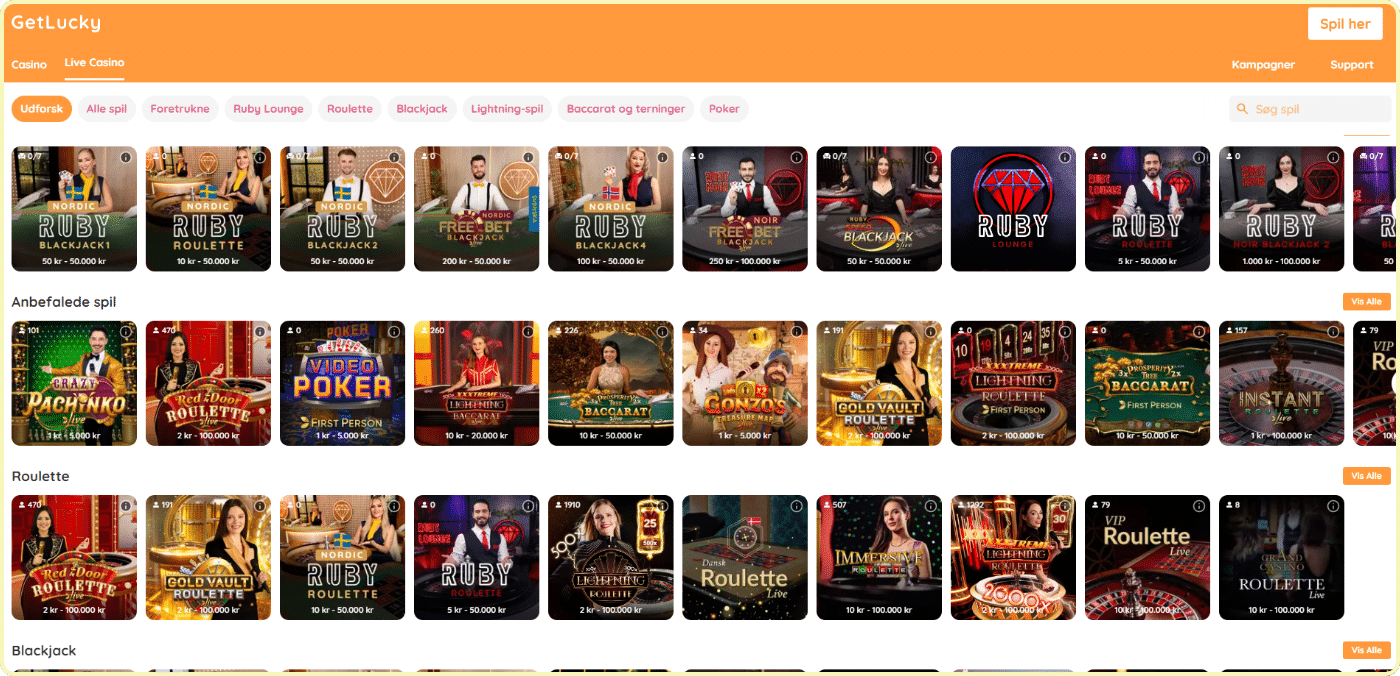
Task: Filter by Lightning-spil
Action: pyautogui.click(x=507, y=109)
